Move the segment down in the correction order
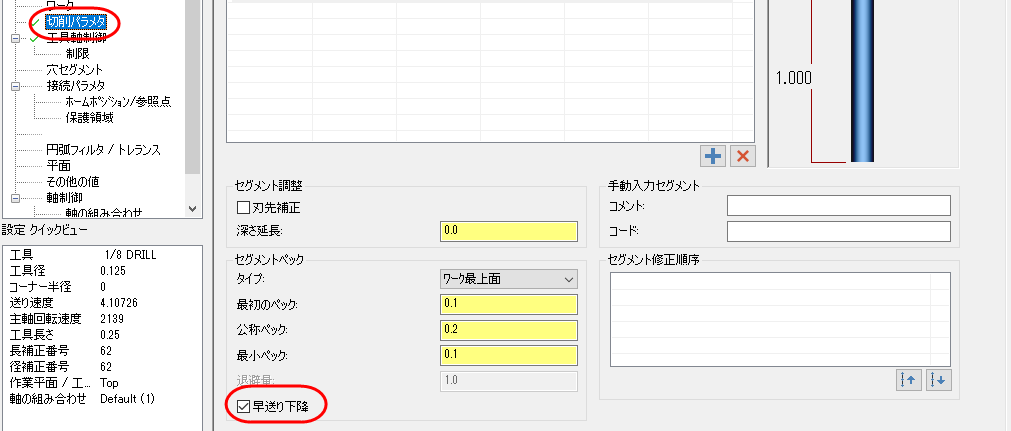 coord(939,380)
